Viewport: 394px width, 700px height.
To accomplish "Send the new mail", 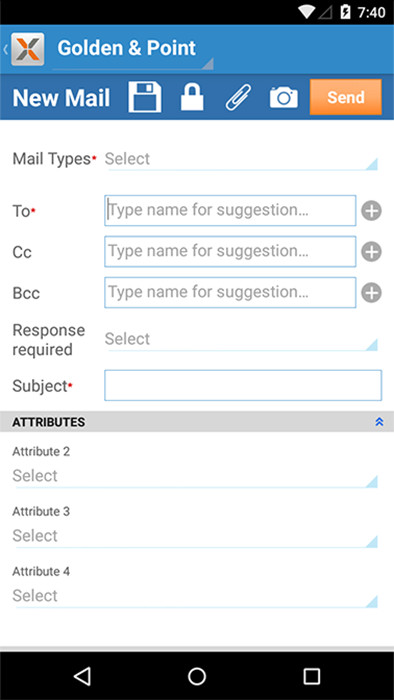I will (346, 97).
